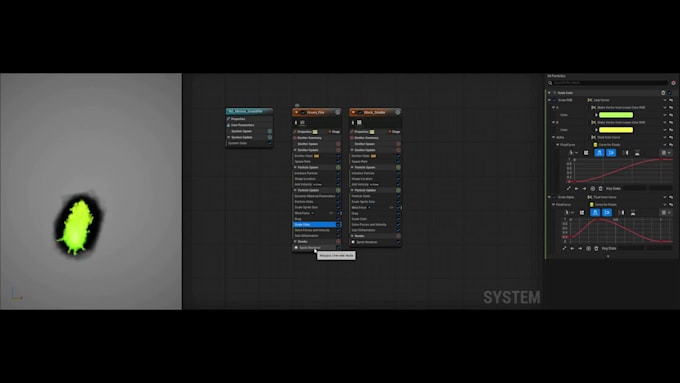Click the emitter thumbnail icon under Black_Smoke header
Viewport: 680px width, 383px height.
click(359, 123)
